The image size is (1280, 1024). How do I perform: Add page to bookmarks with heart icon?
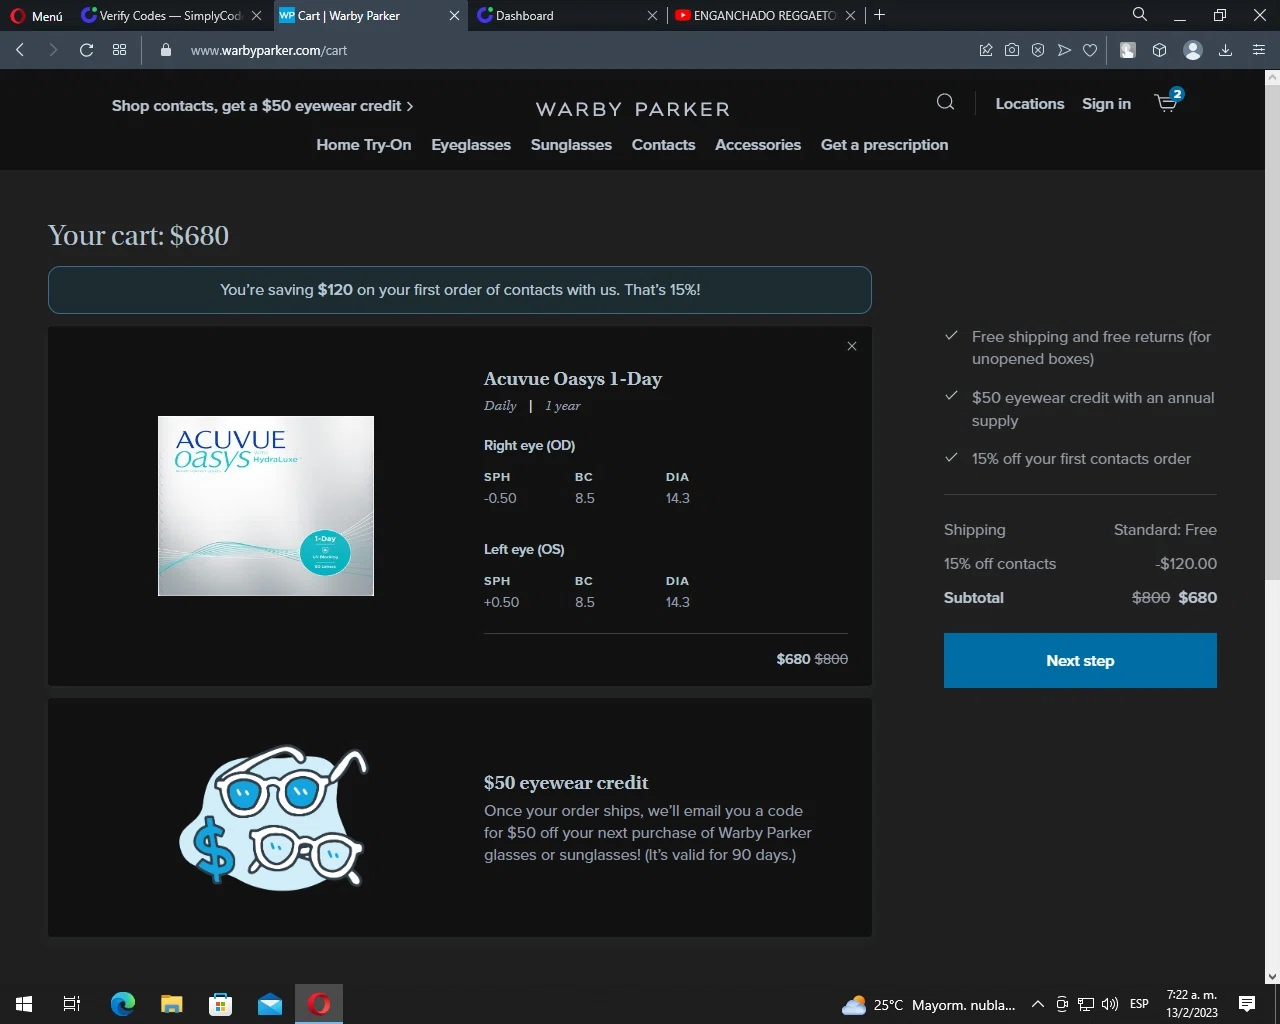[1090, 50]
